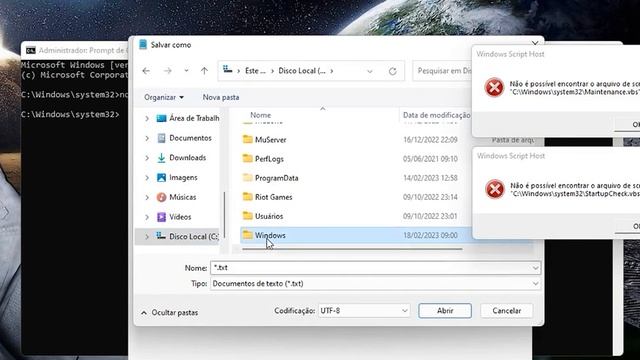
Task: Click the Pesquisar search field
Action: point(442,71)
